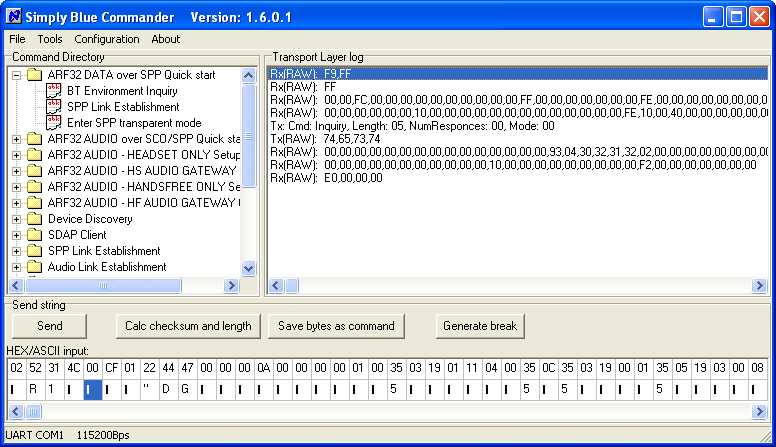Click the Command Directory horizontal scroll right arrow
Viewport: 776px width, 447px height.
(x=231, y=286)
